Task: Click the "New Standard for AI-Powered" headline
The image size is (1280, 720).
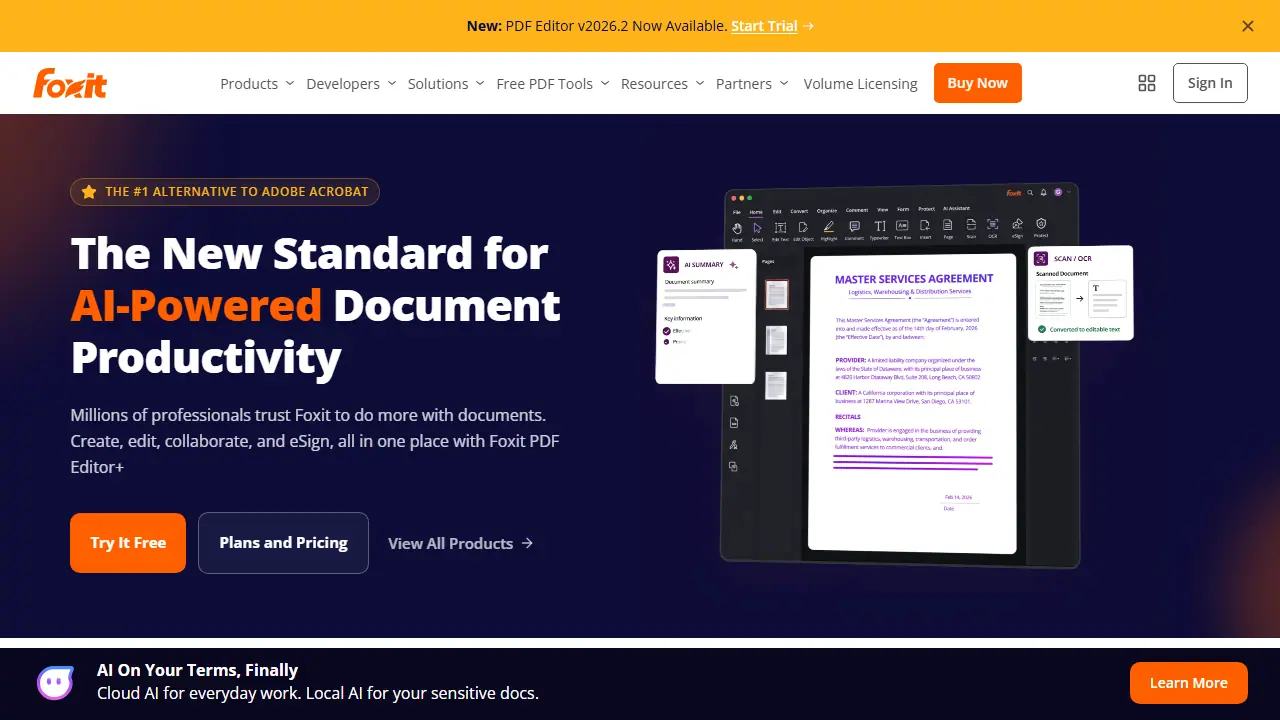Action: (316, 305)
